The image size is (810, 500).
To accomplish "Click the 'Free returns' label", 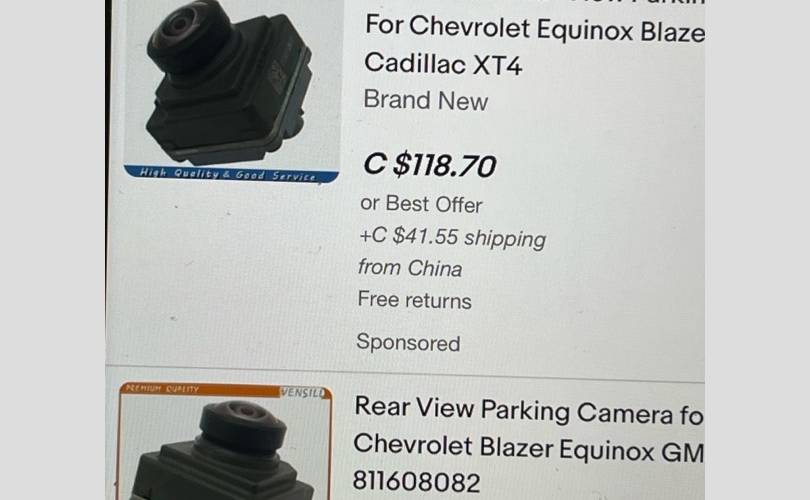I will point(414,300).
